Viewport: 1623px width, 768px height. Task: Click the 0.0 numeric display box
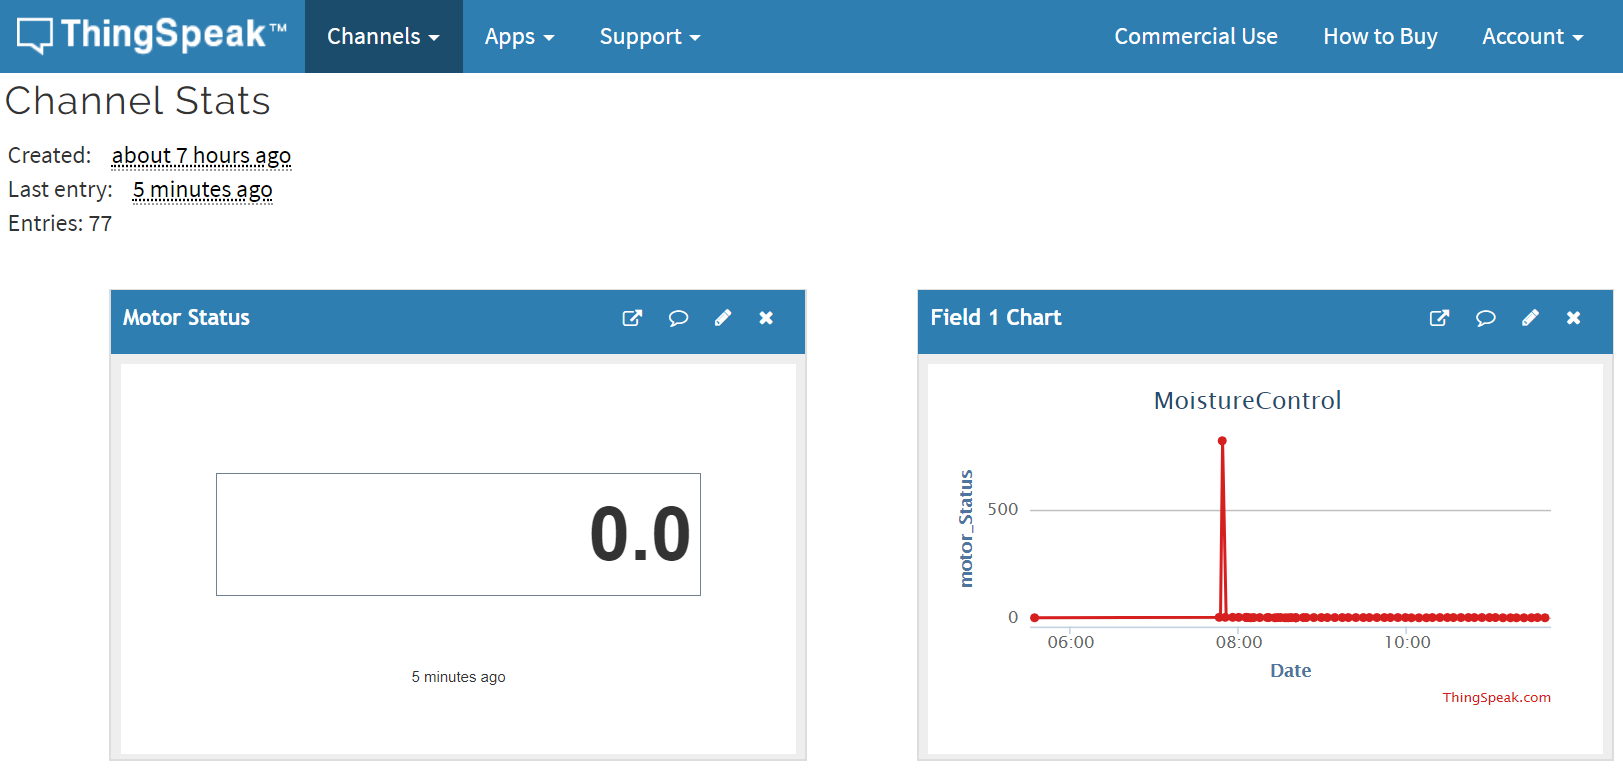[458, 534]
